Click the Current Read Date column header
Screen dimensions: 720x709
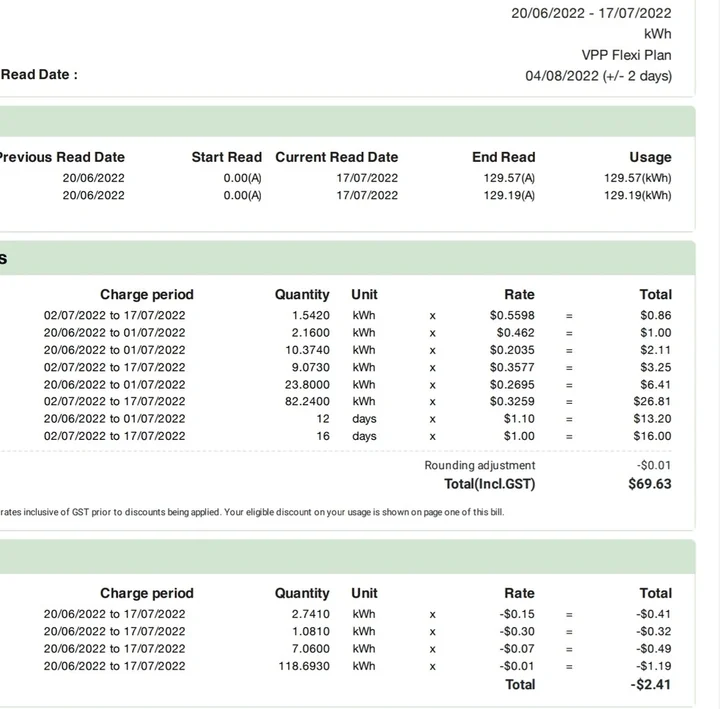tap(336, 157)
